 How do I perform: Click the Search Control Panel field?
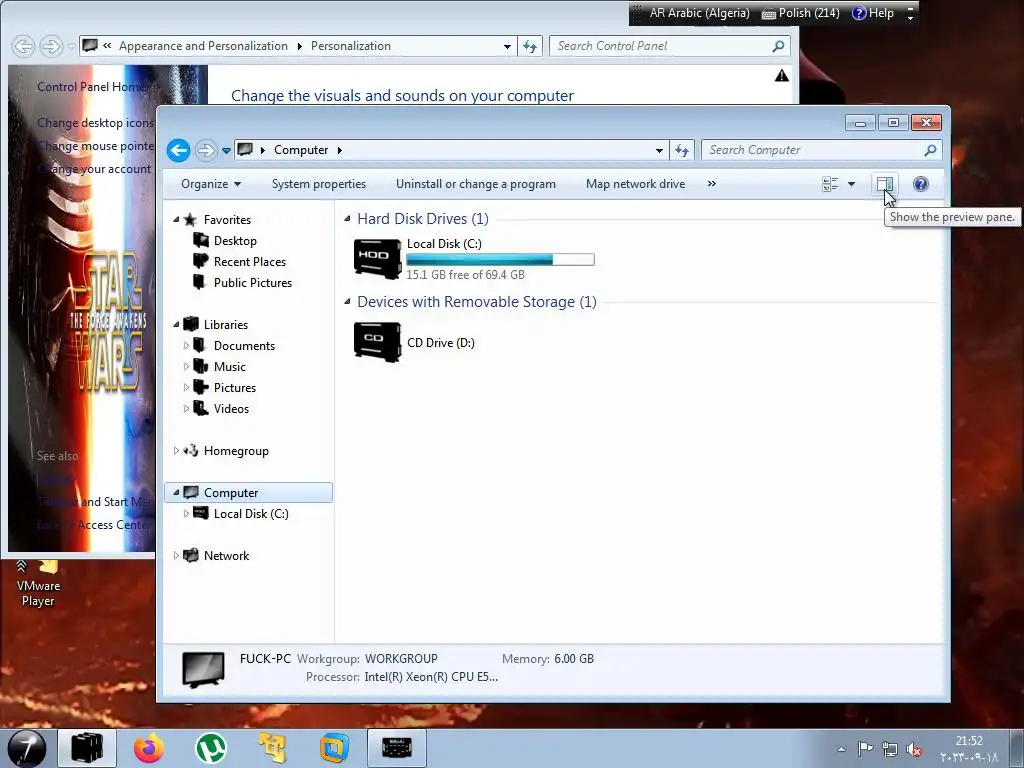[670, 46]
